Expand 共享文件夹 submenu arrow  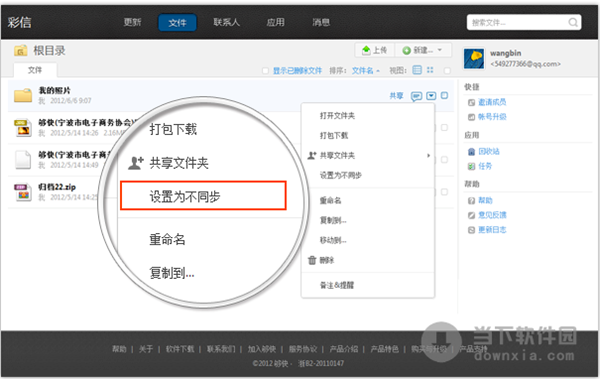[429, 155]
